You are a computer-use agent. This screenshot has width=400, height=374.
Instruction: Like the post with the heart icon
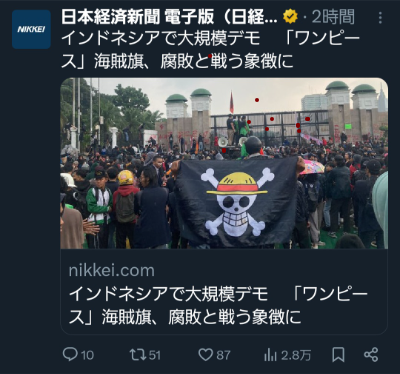[206, 355]
